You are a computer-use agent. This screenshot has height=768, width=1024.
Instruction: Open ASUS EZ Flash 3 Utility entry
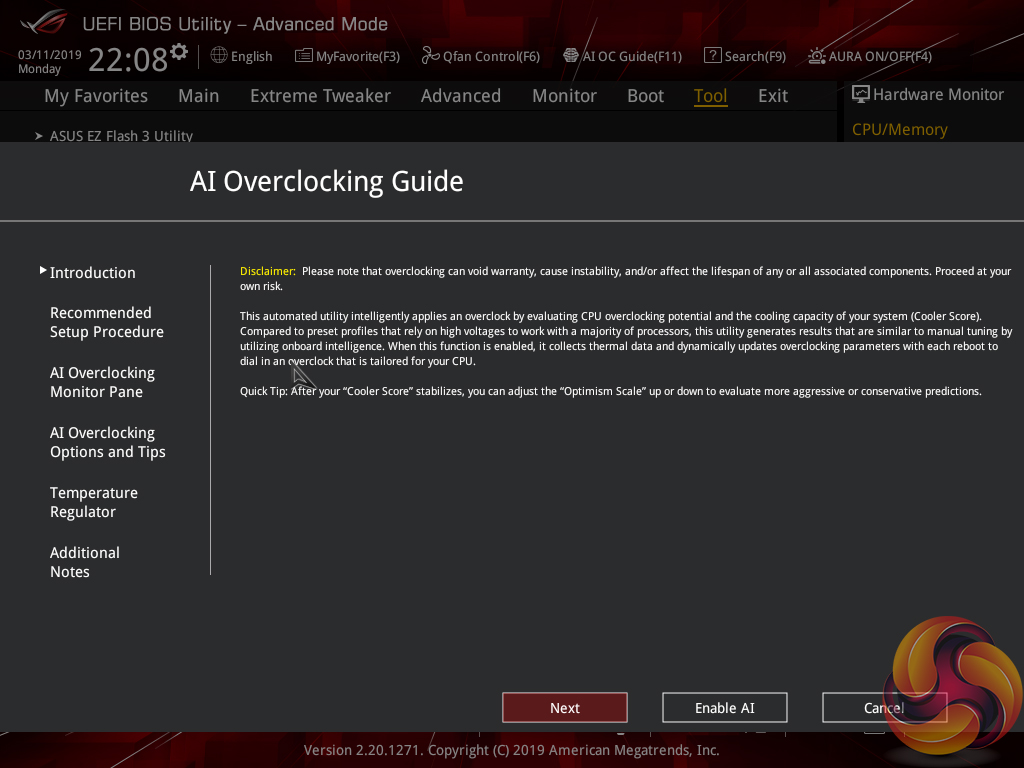tap(121, 136)
